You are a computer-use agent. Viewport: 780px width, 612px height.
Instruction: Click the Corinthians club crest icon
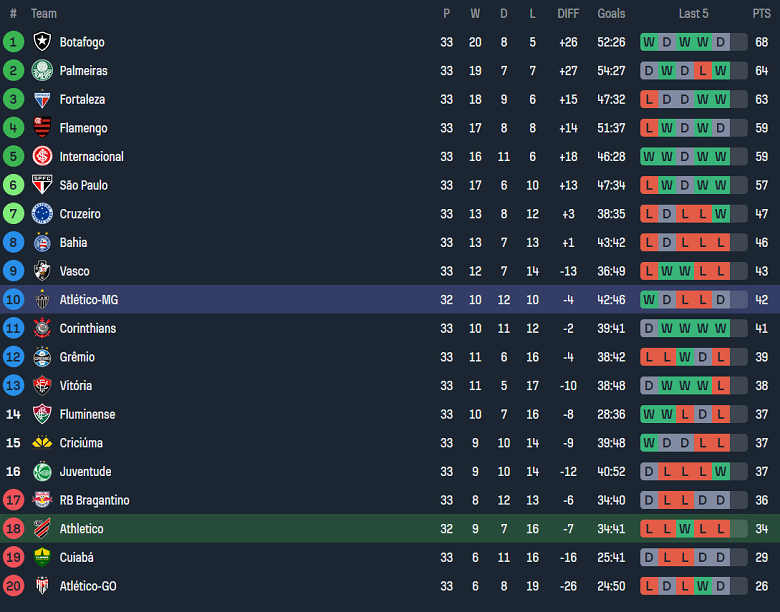coord(42,328)
